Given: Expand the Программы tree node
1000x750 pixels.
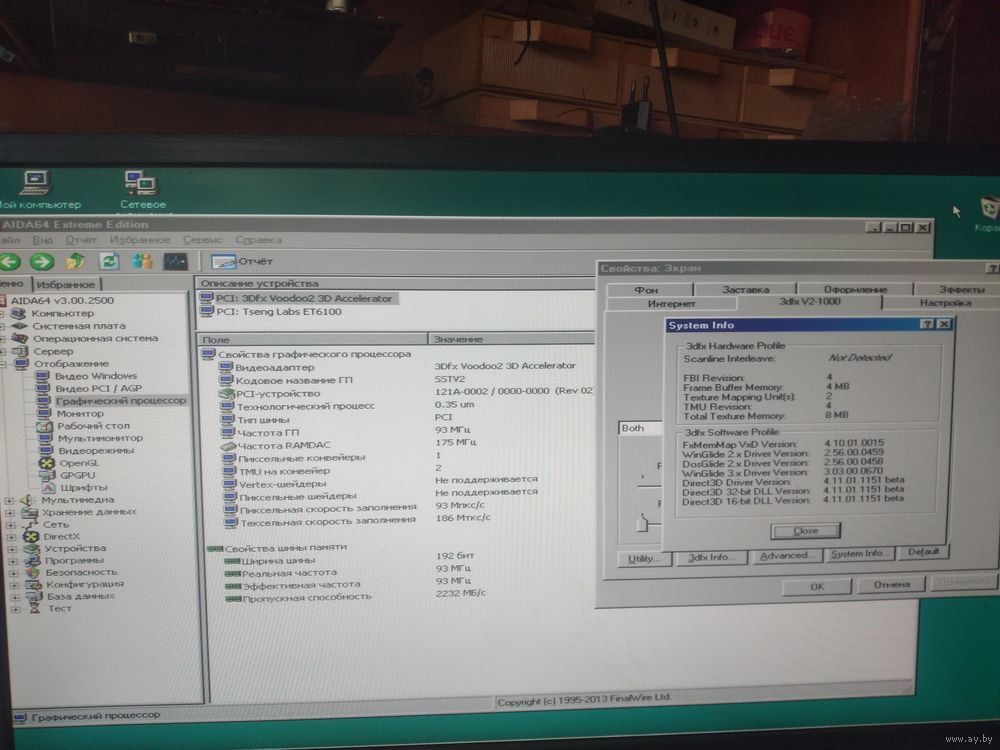Looking at the screenshot, I should (x=13, y=561).
